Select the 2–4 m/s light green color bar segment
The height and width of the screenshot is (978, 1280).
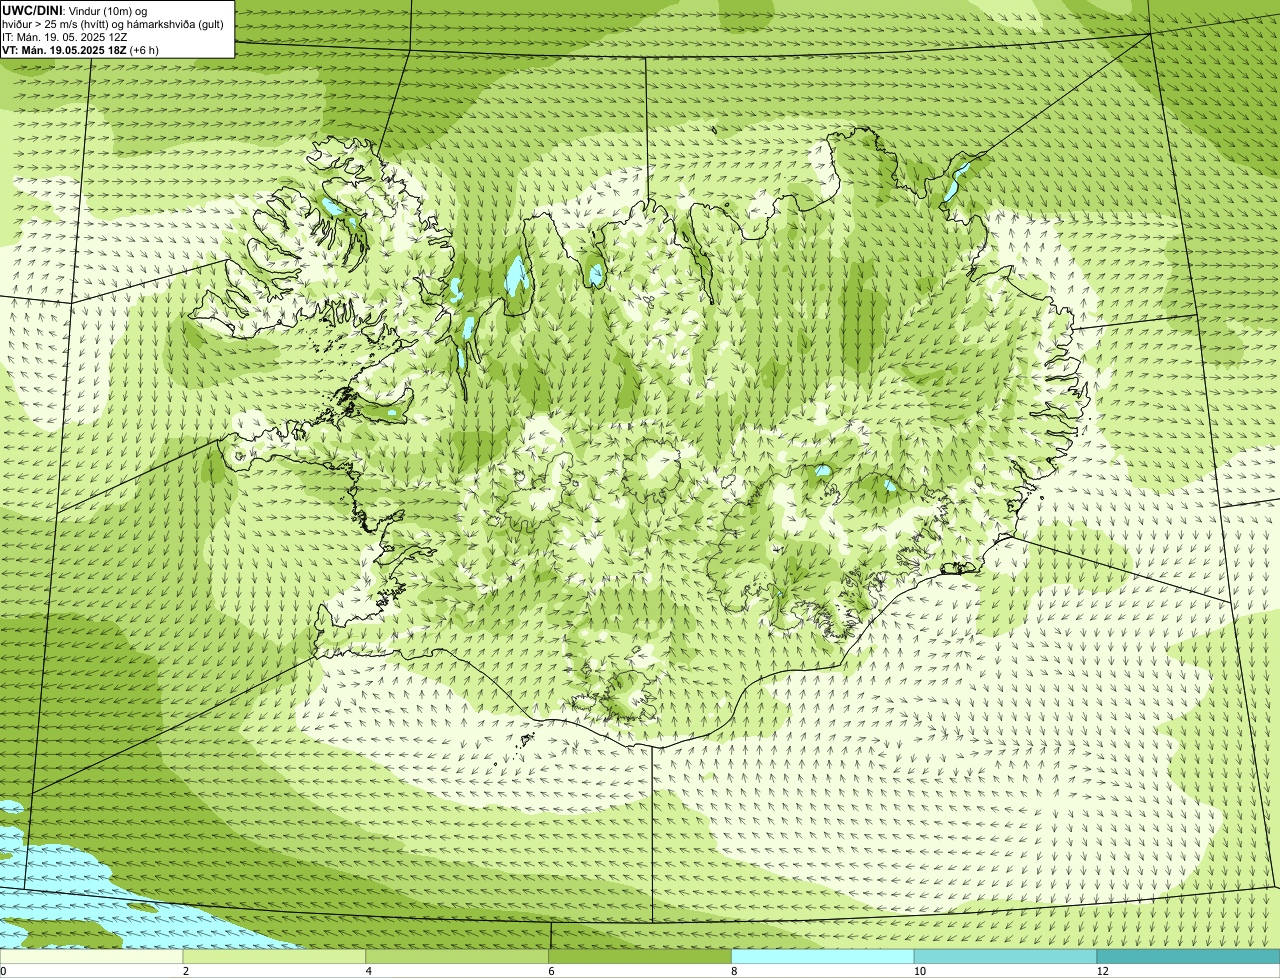tap(275, 957)
